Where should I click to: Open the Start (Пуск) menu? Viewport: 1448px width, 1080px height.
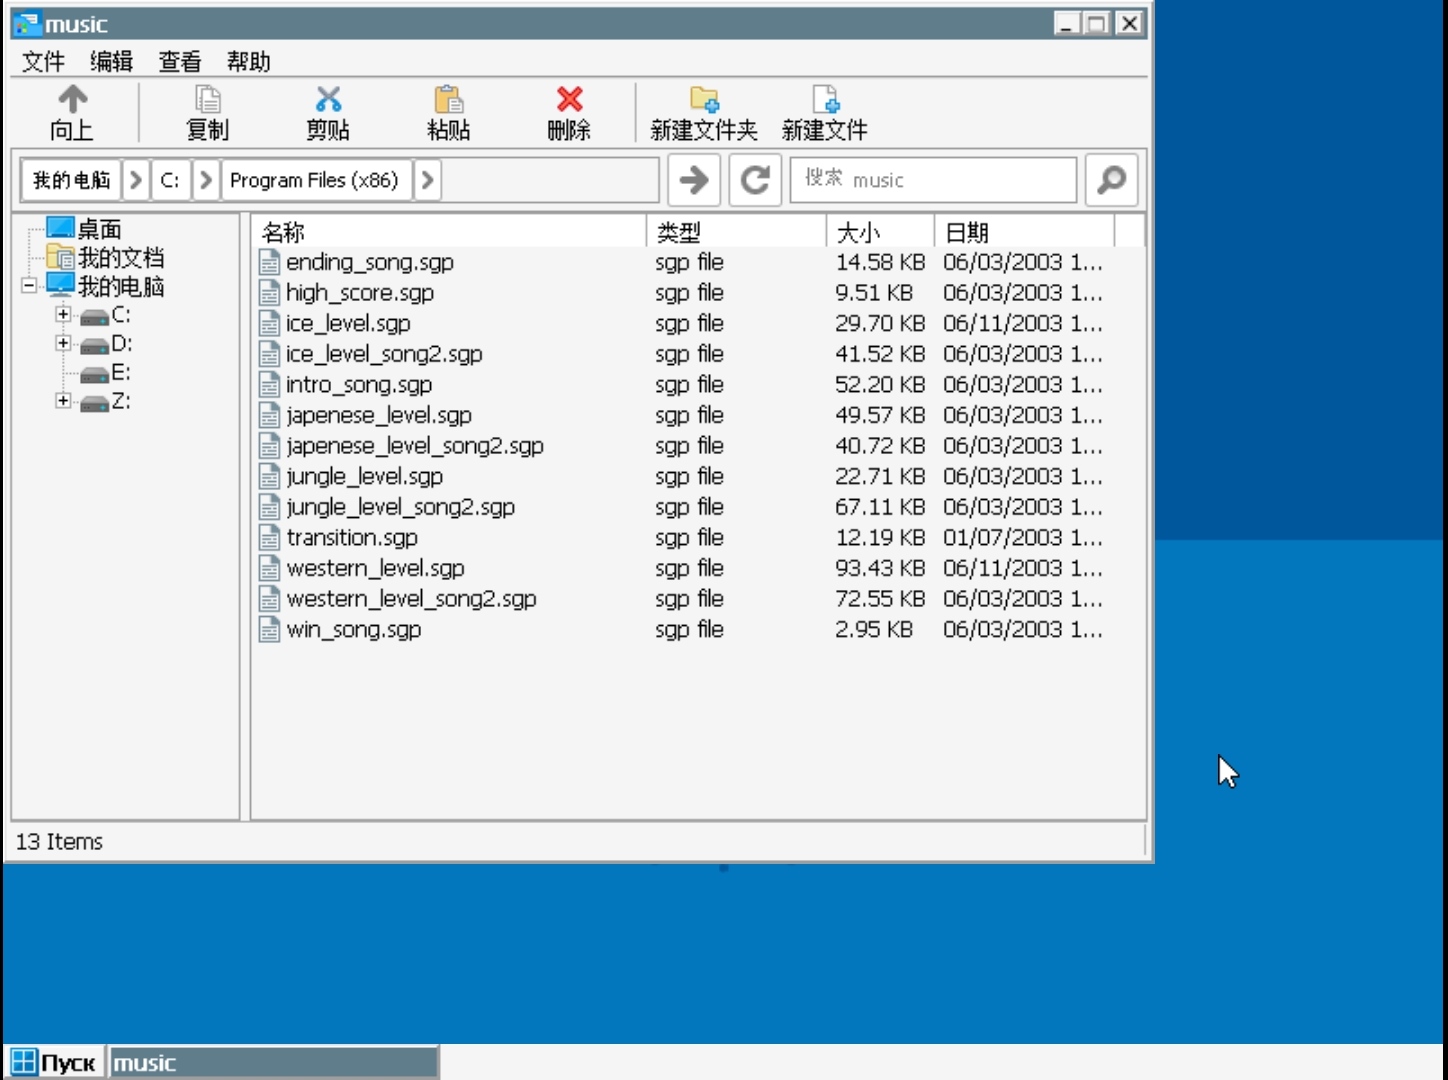point(54,1062)
